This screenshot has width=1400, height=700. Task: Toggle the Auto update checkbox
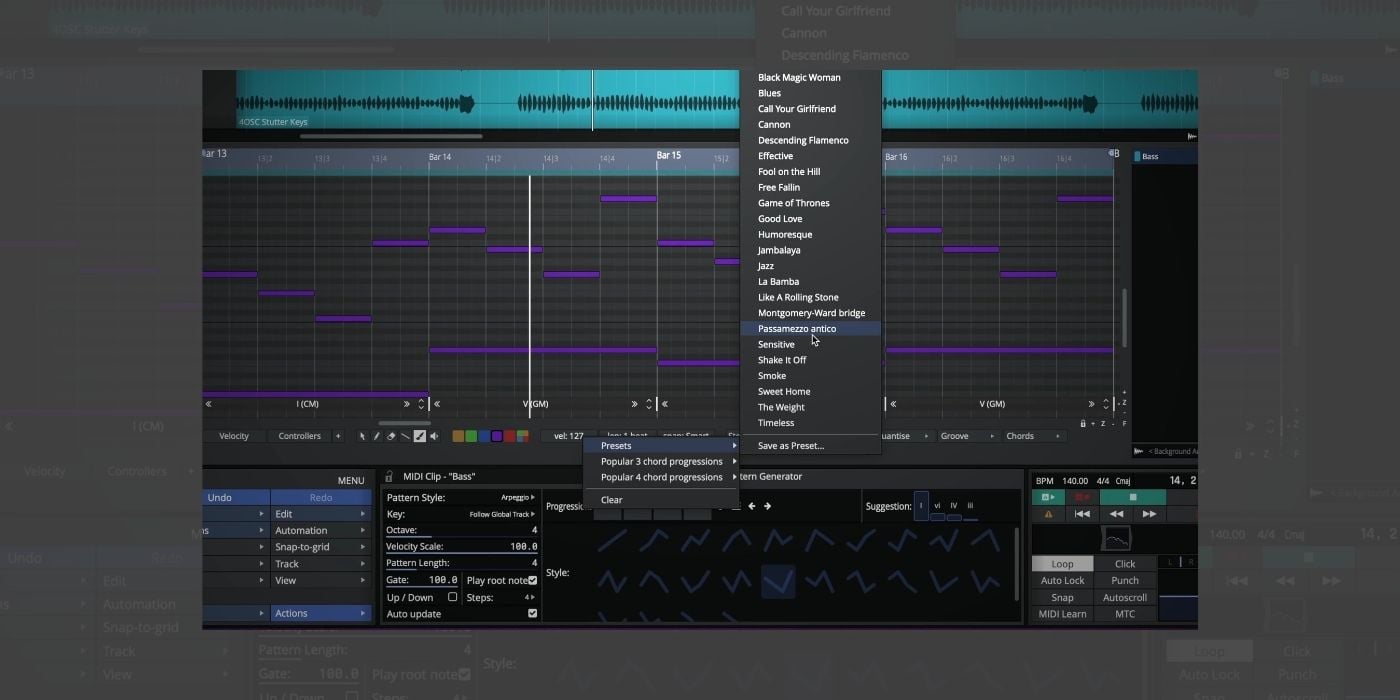(532, 613)
